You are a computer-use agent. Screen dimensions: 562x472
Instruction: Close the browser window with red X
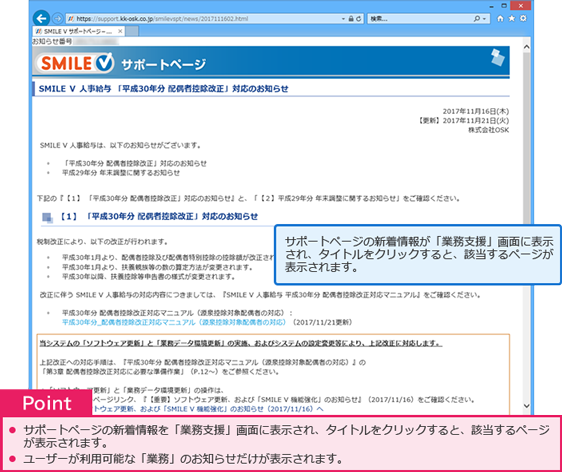[521, 5]
